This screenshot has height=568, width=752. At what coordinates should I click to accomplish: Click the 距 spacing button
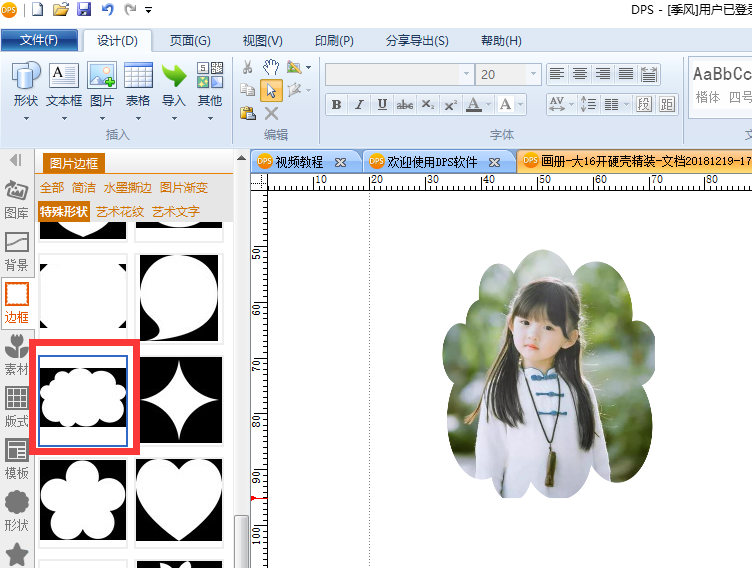(x=667, y=104)
